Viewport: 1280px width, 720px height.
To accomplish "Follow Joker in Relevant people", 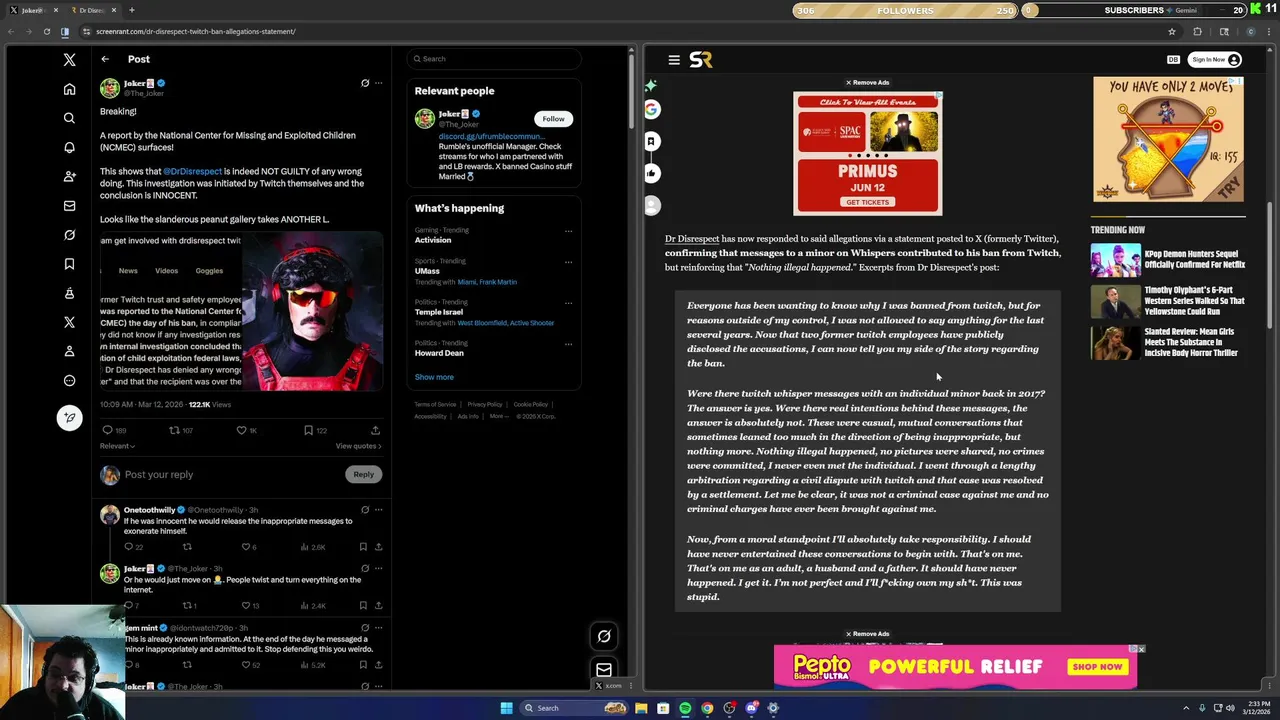I will pyautogui.click(x=553, y=119).
